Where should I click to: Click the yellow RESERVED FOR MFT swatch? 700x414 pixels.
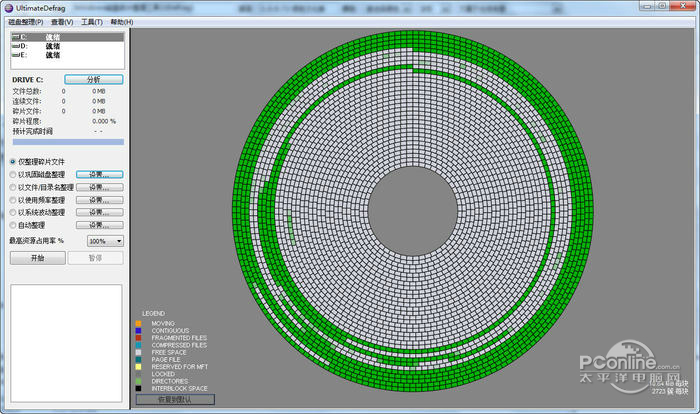pos(138,366)
